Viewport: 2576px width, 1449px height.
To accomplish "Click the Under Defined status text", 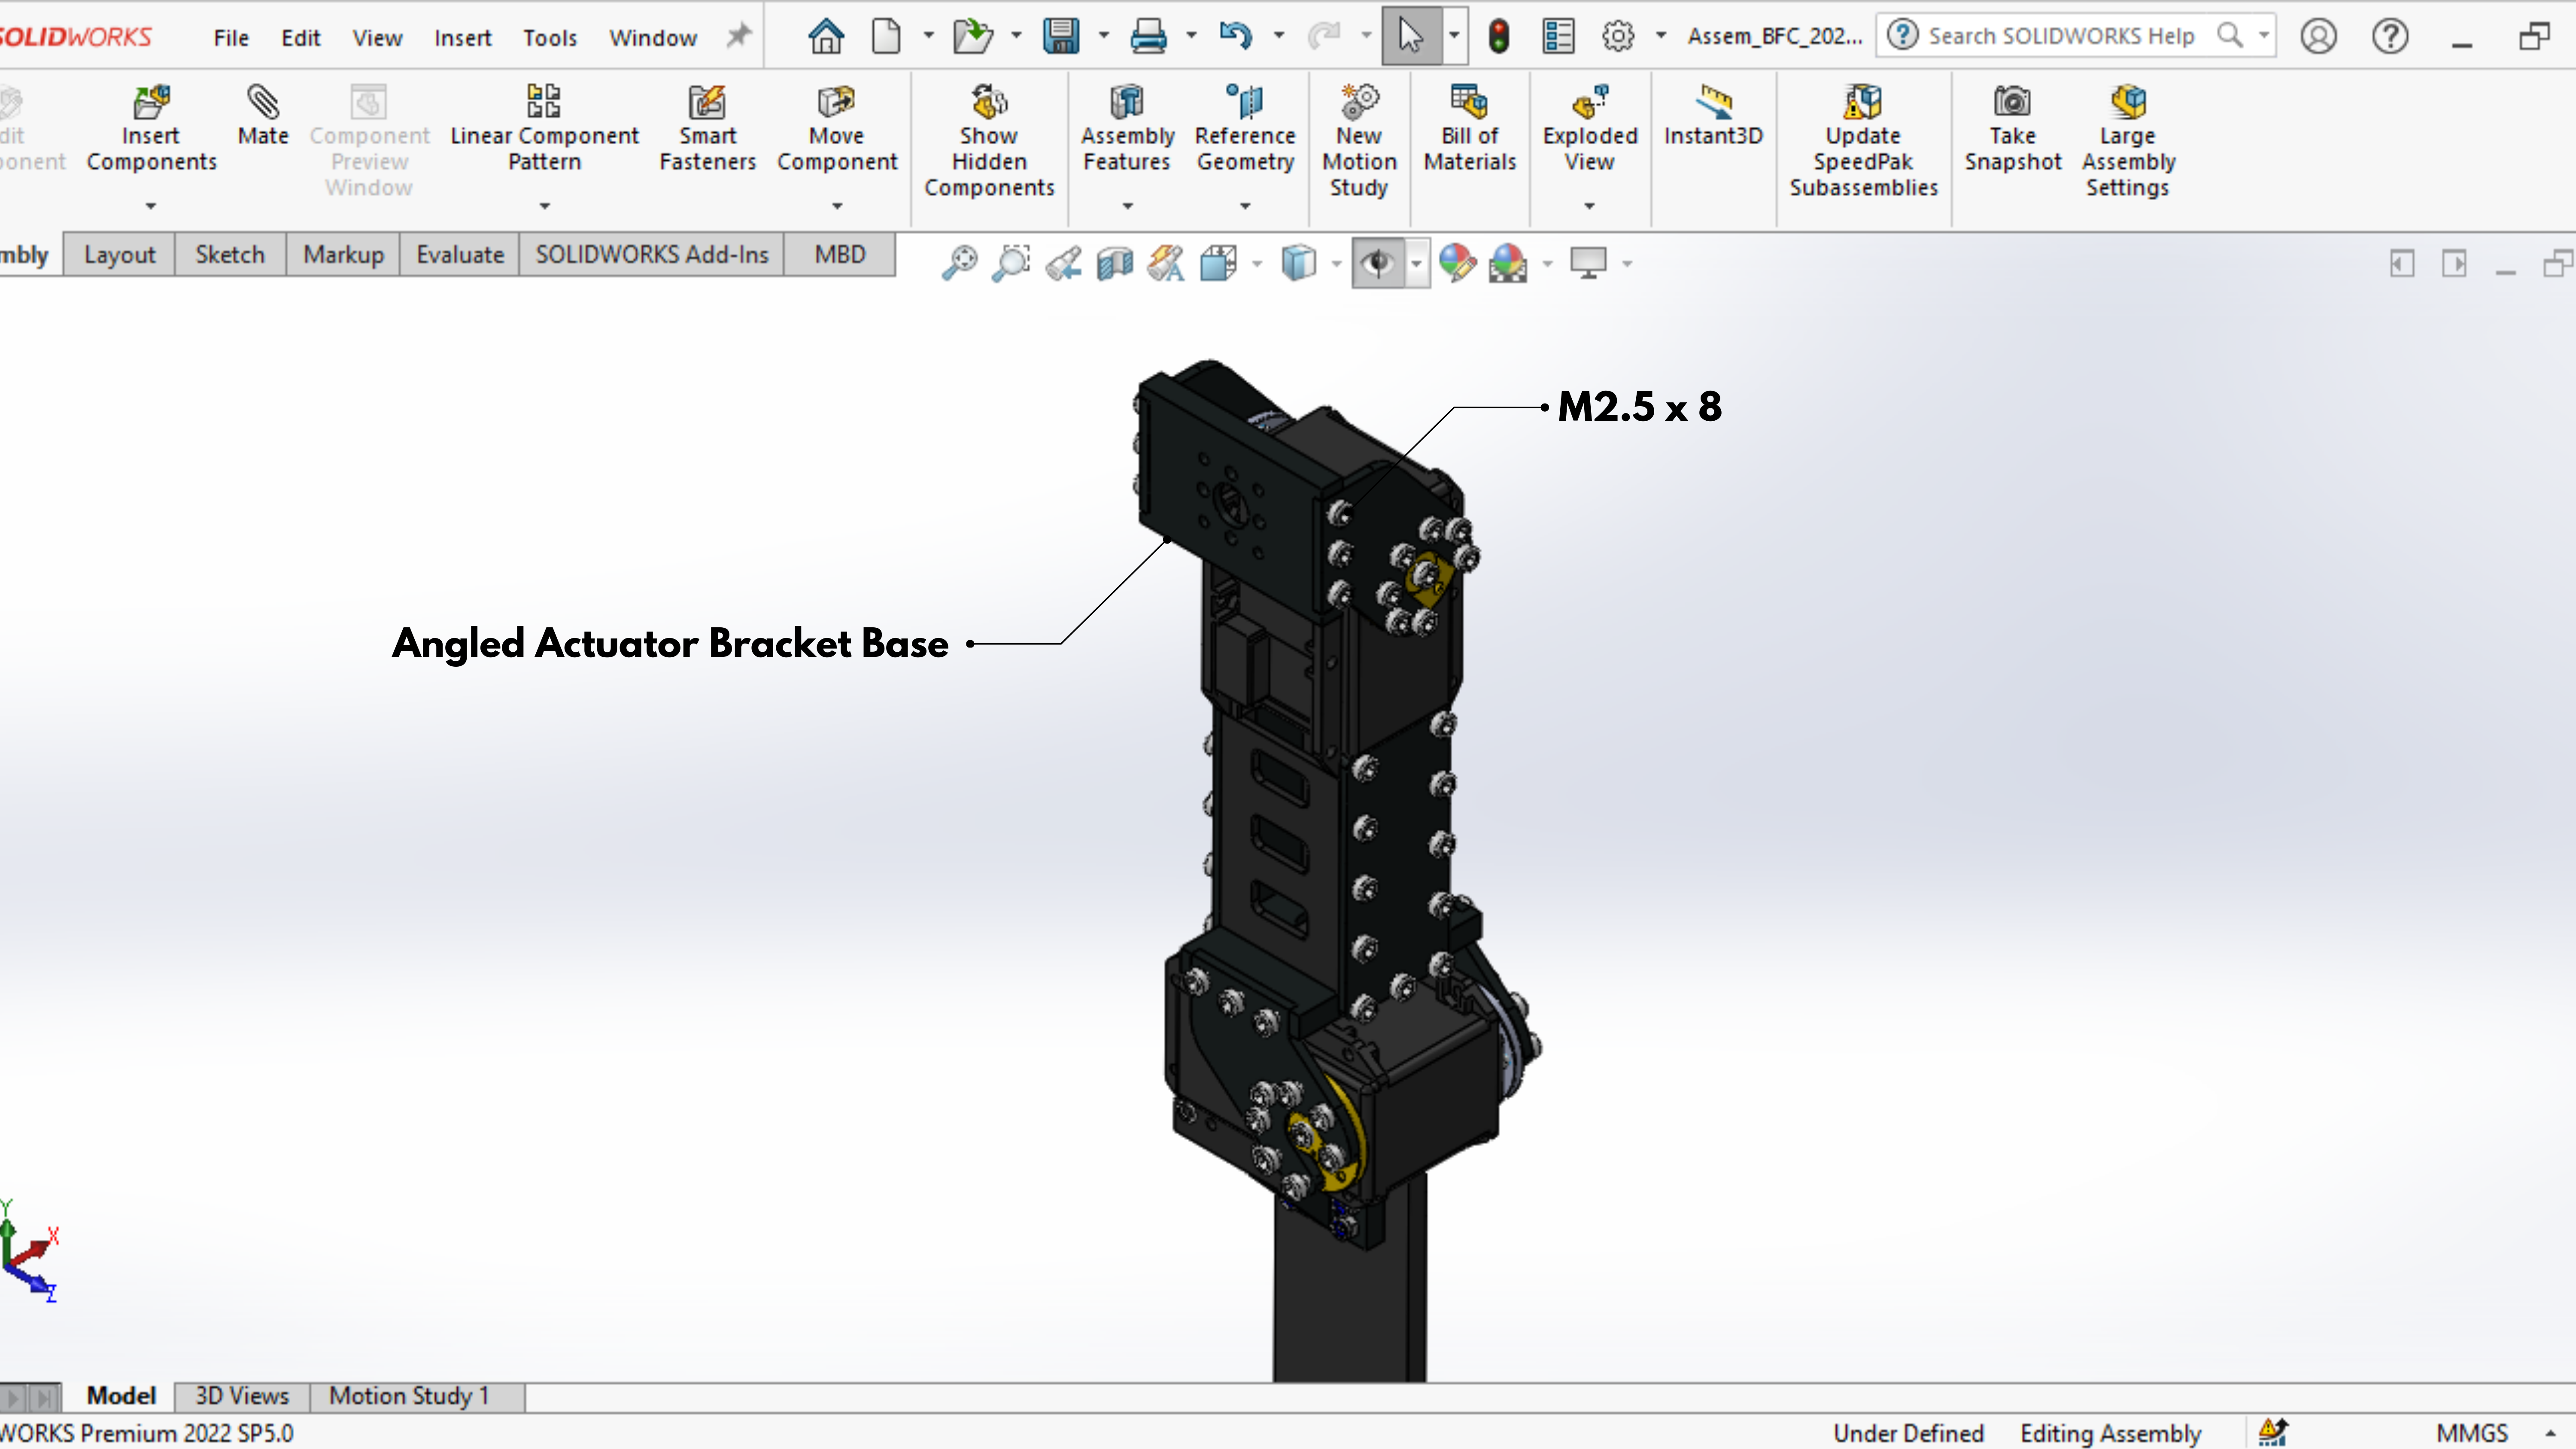I will [1908, 1433].
